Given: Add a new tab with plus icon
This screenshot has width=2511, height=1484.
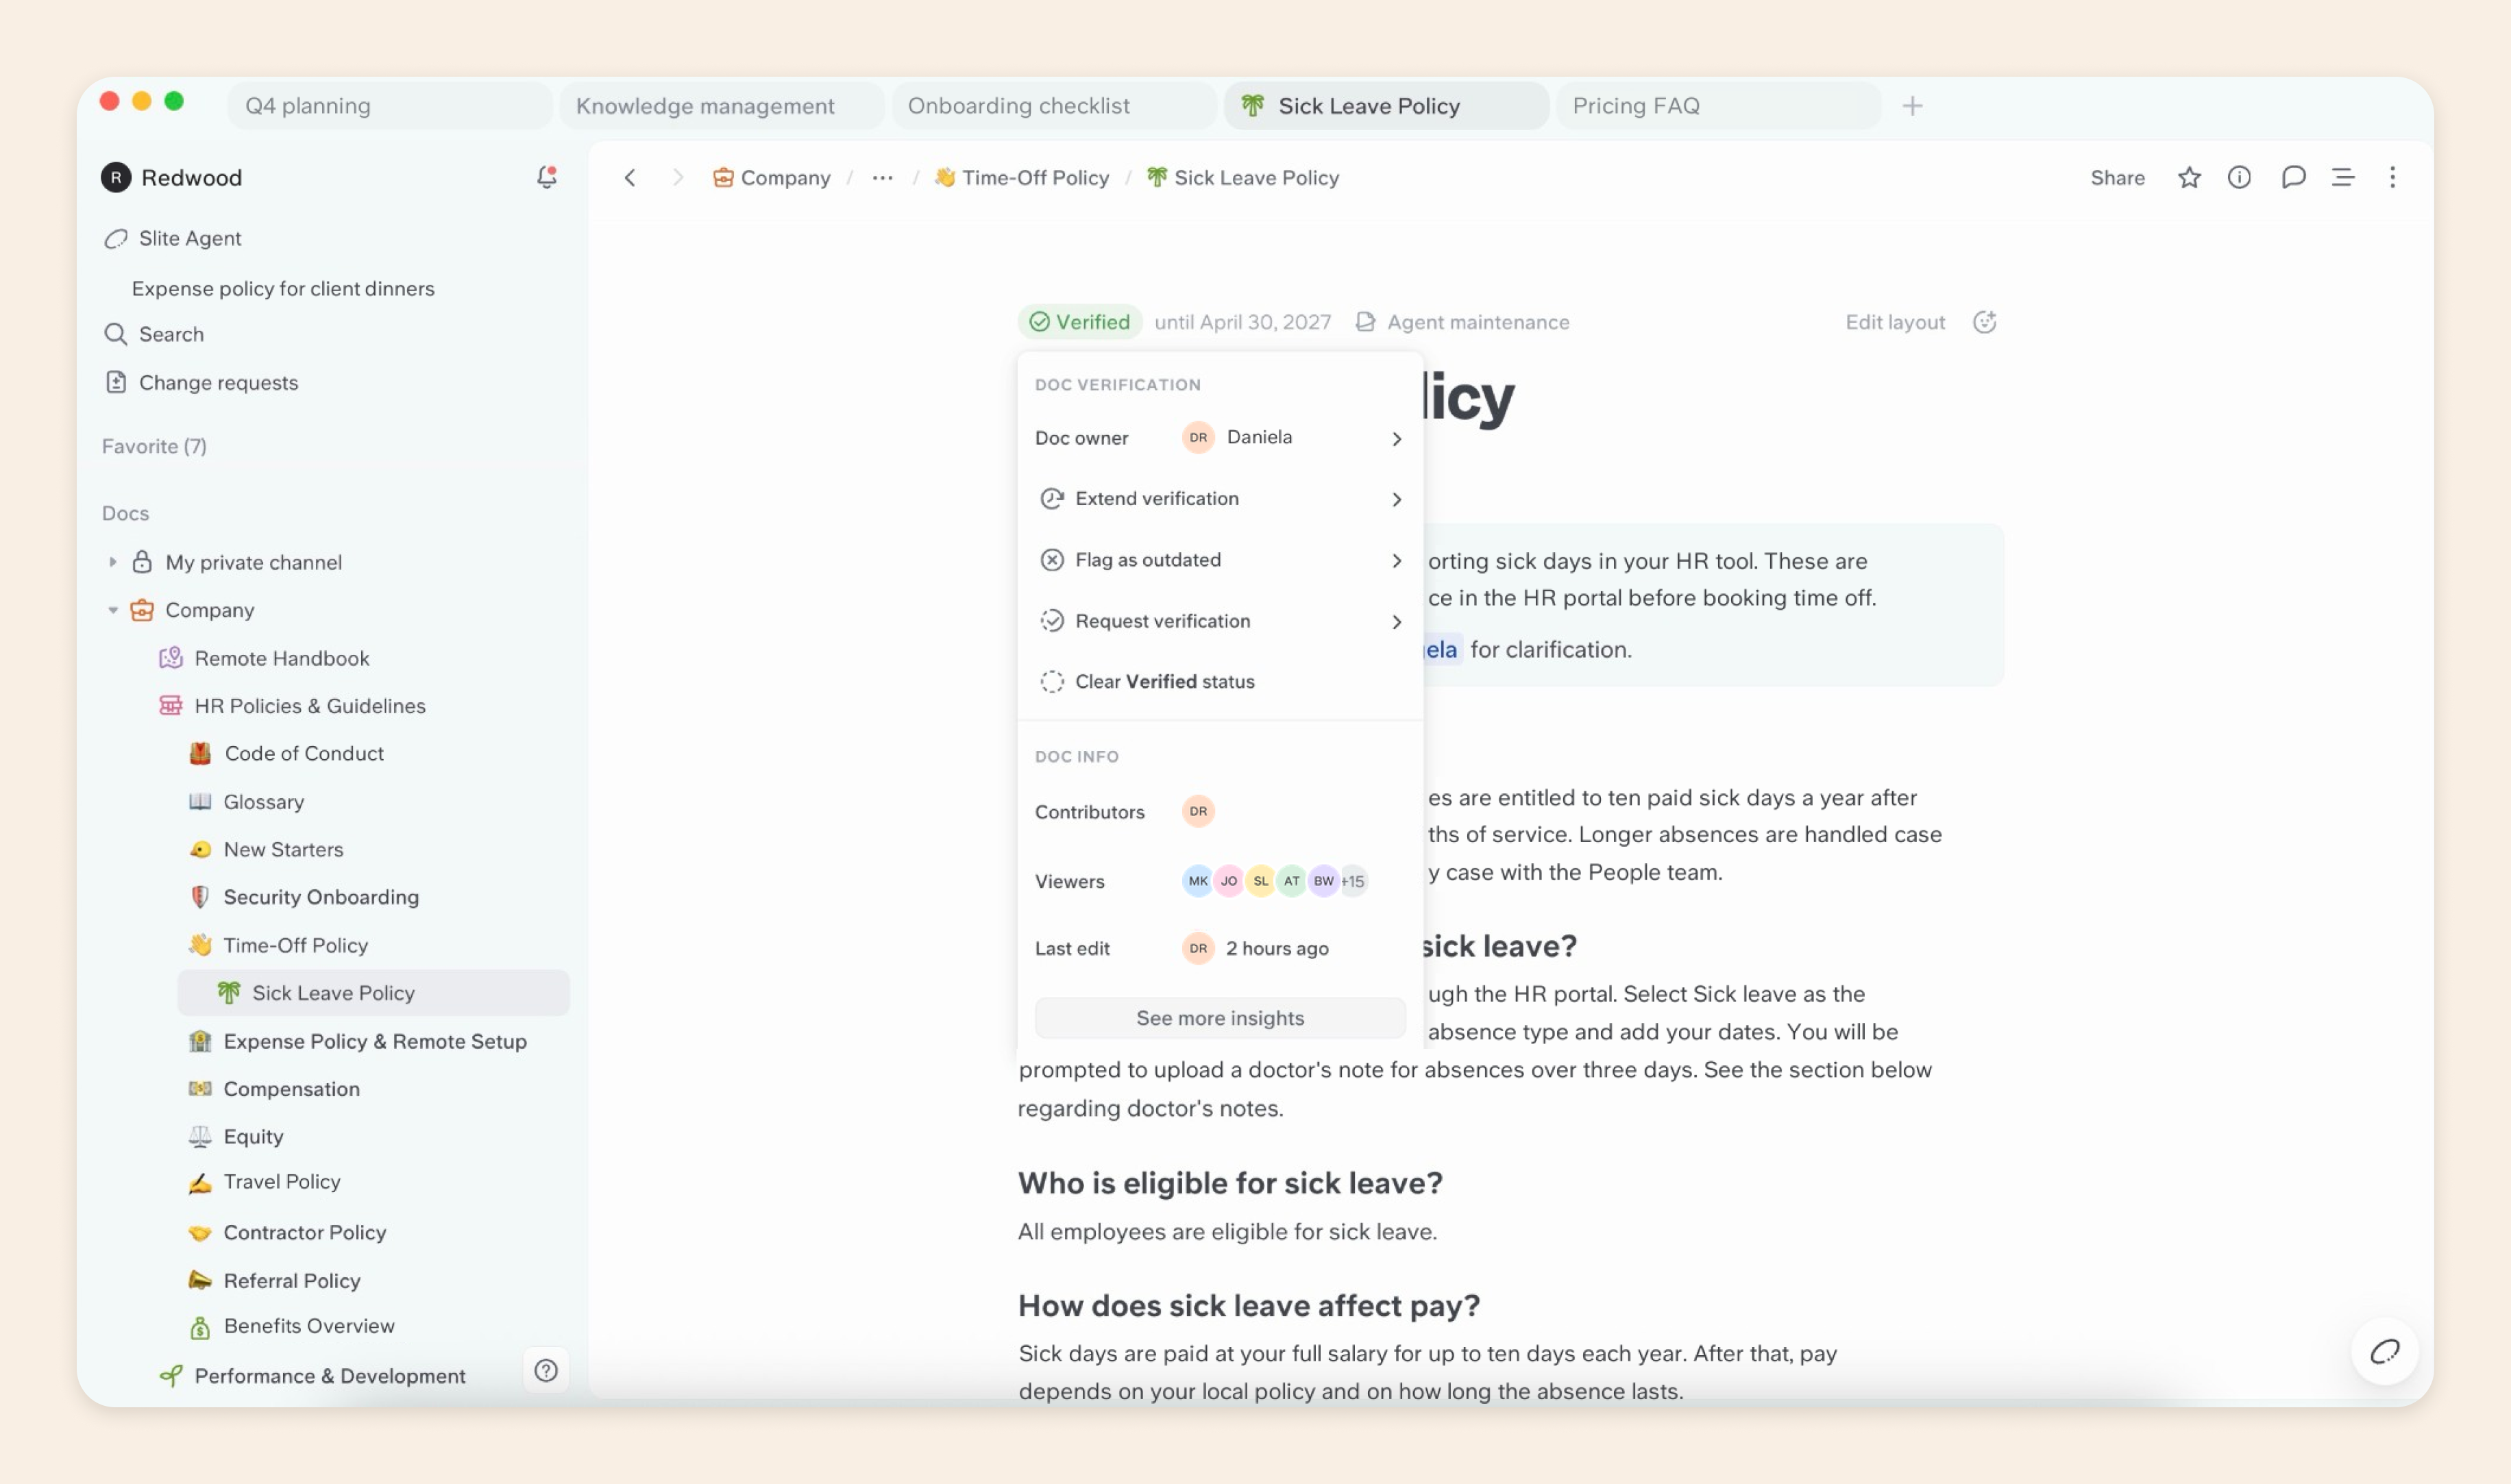Looking at the screenshot, I should tap(1912, 106).
